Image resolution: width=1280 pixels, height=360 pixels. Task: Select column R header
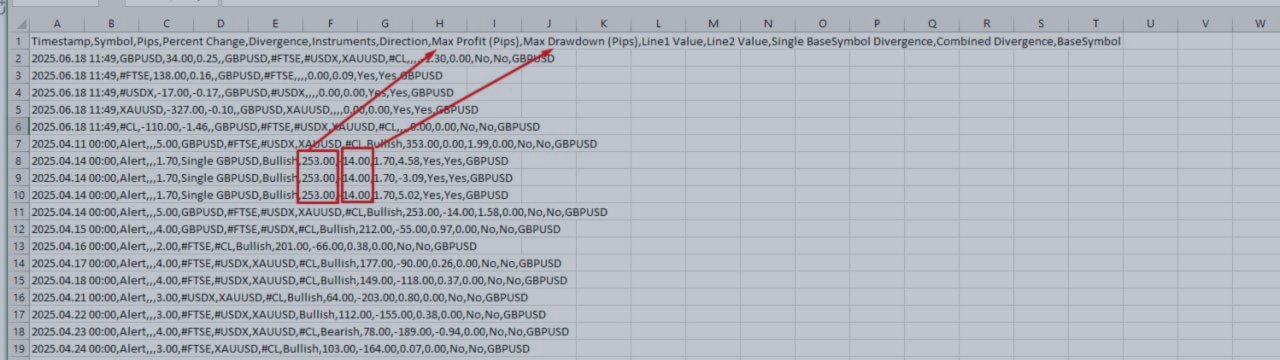pos(987,23)
